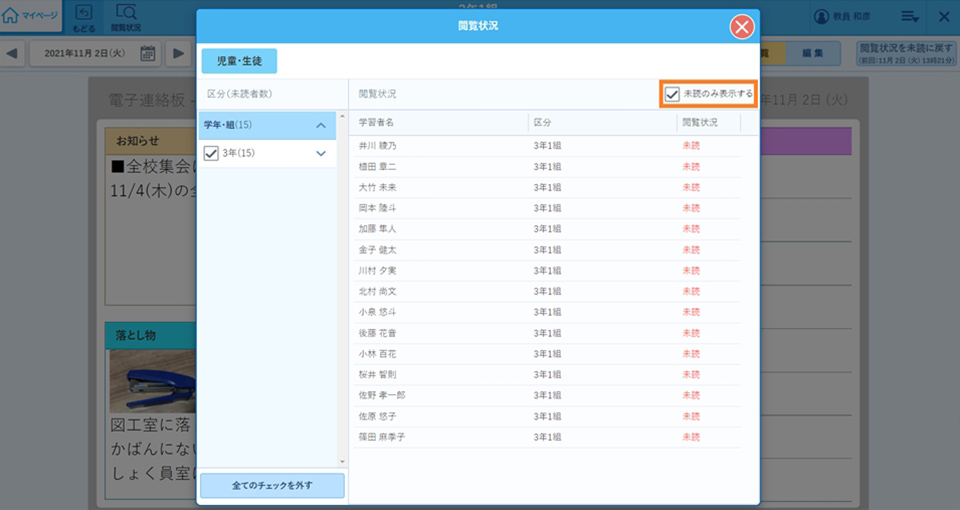Select the 児童・生徒 tab
960x510 pixels.
point(239,61)
